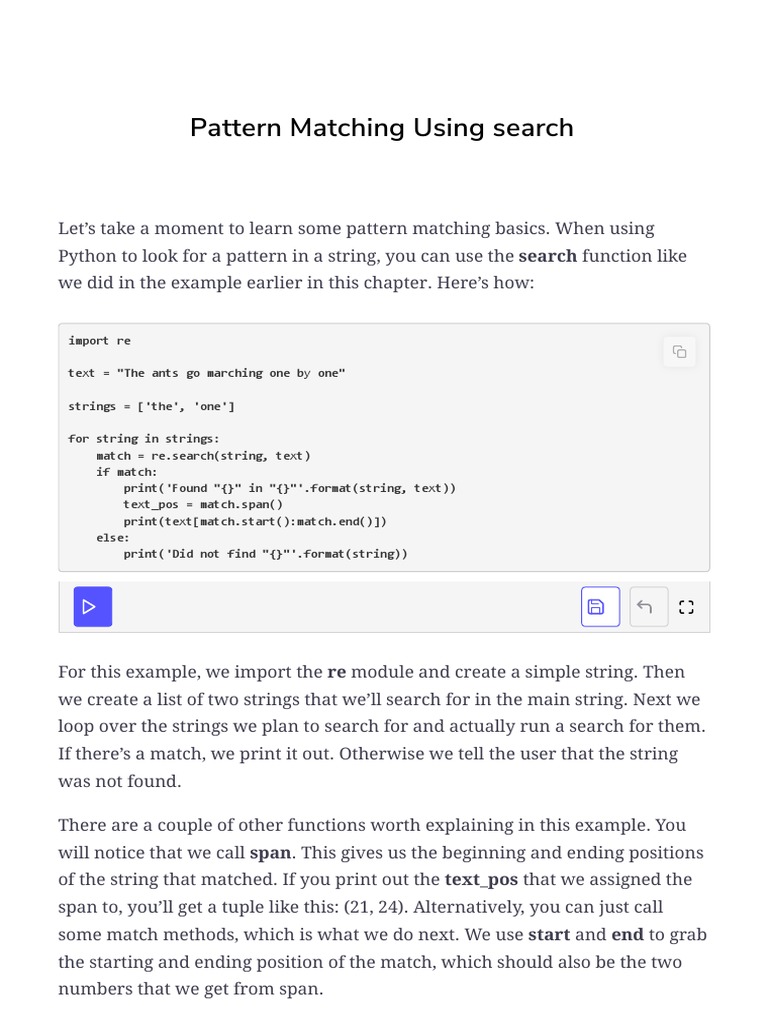Expand the code editor to fullscreen

686,607
